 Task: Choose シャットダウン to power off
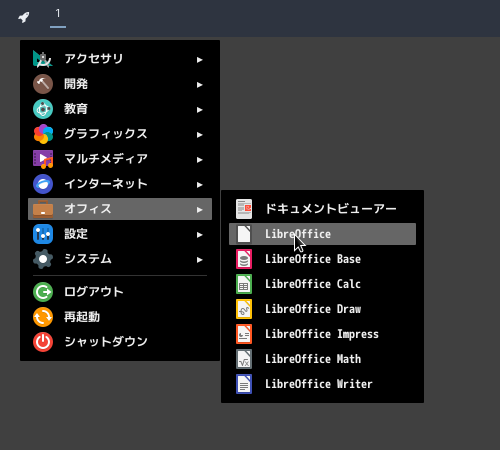click(x=120, y=342)
